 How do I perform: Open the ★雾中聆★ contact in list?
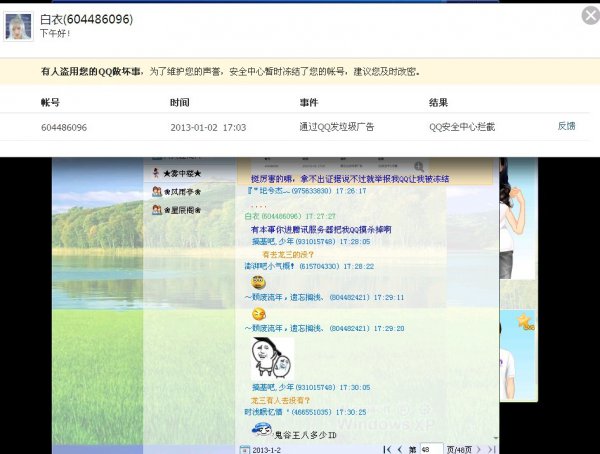(176, 173)
